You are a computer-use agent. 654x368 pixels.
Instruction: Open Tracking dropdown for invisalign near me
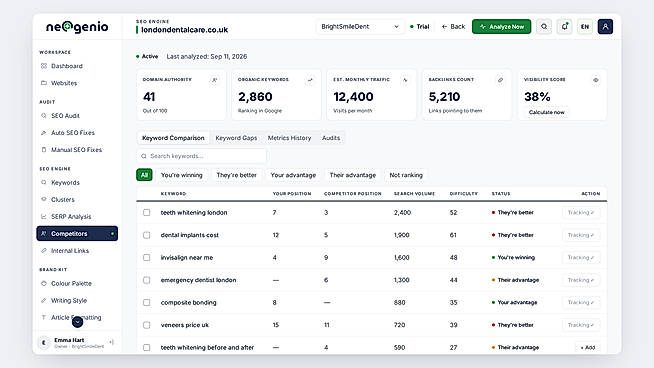[581, 257]
